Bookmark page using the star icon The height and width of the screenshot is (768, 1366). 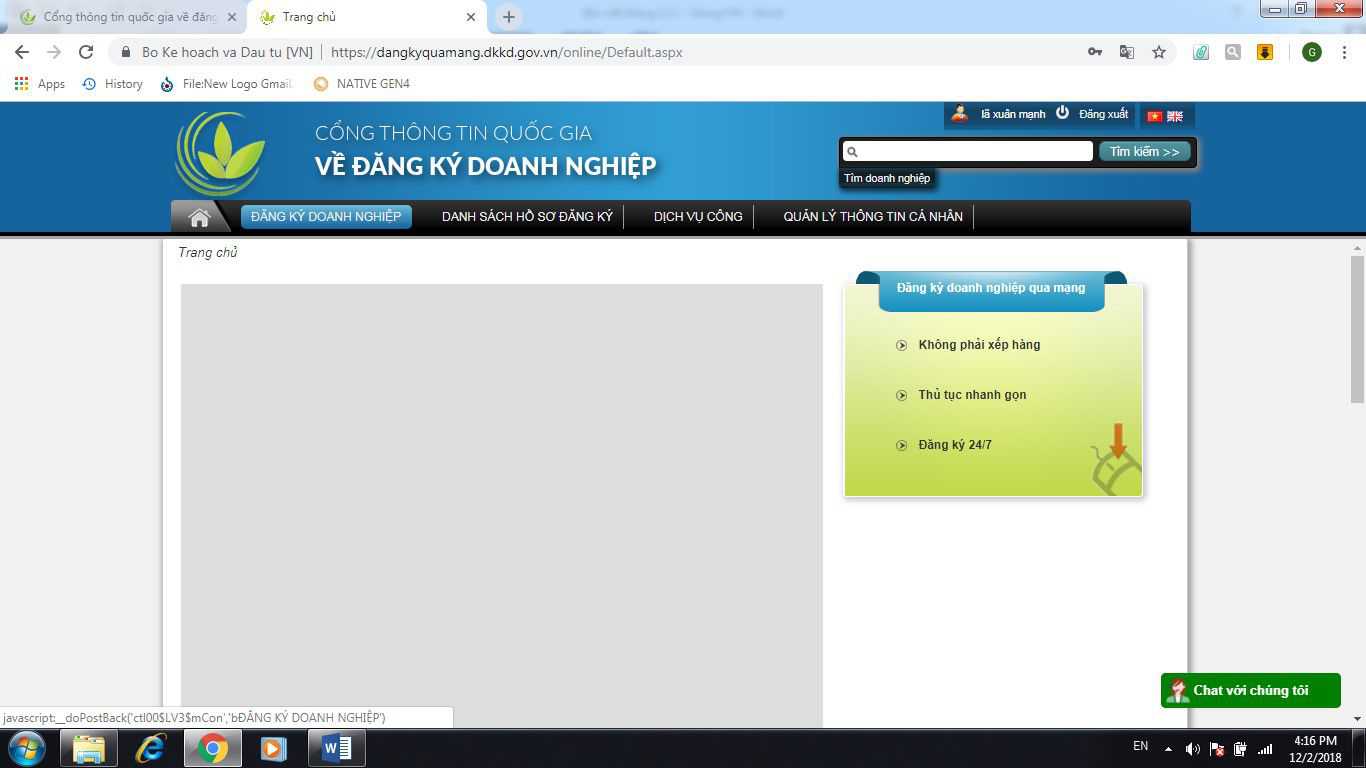(1159, 52)
